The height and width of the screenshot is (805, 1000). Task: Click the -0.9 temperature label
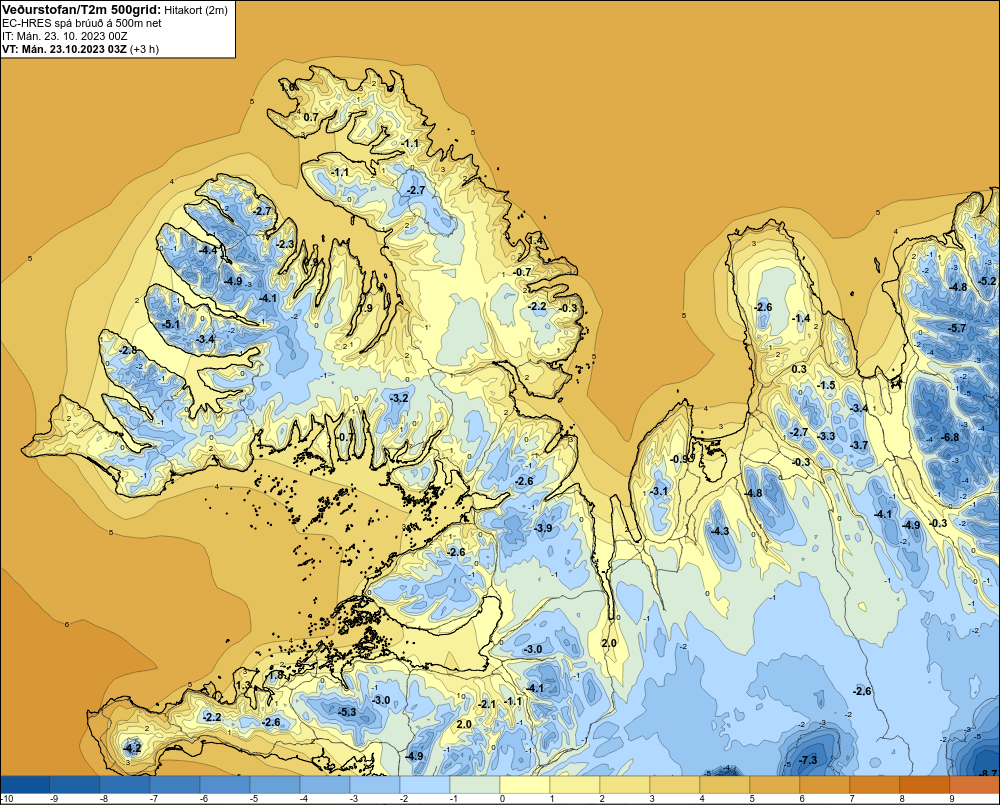coord(680,459)
